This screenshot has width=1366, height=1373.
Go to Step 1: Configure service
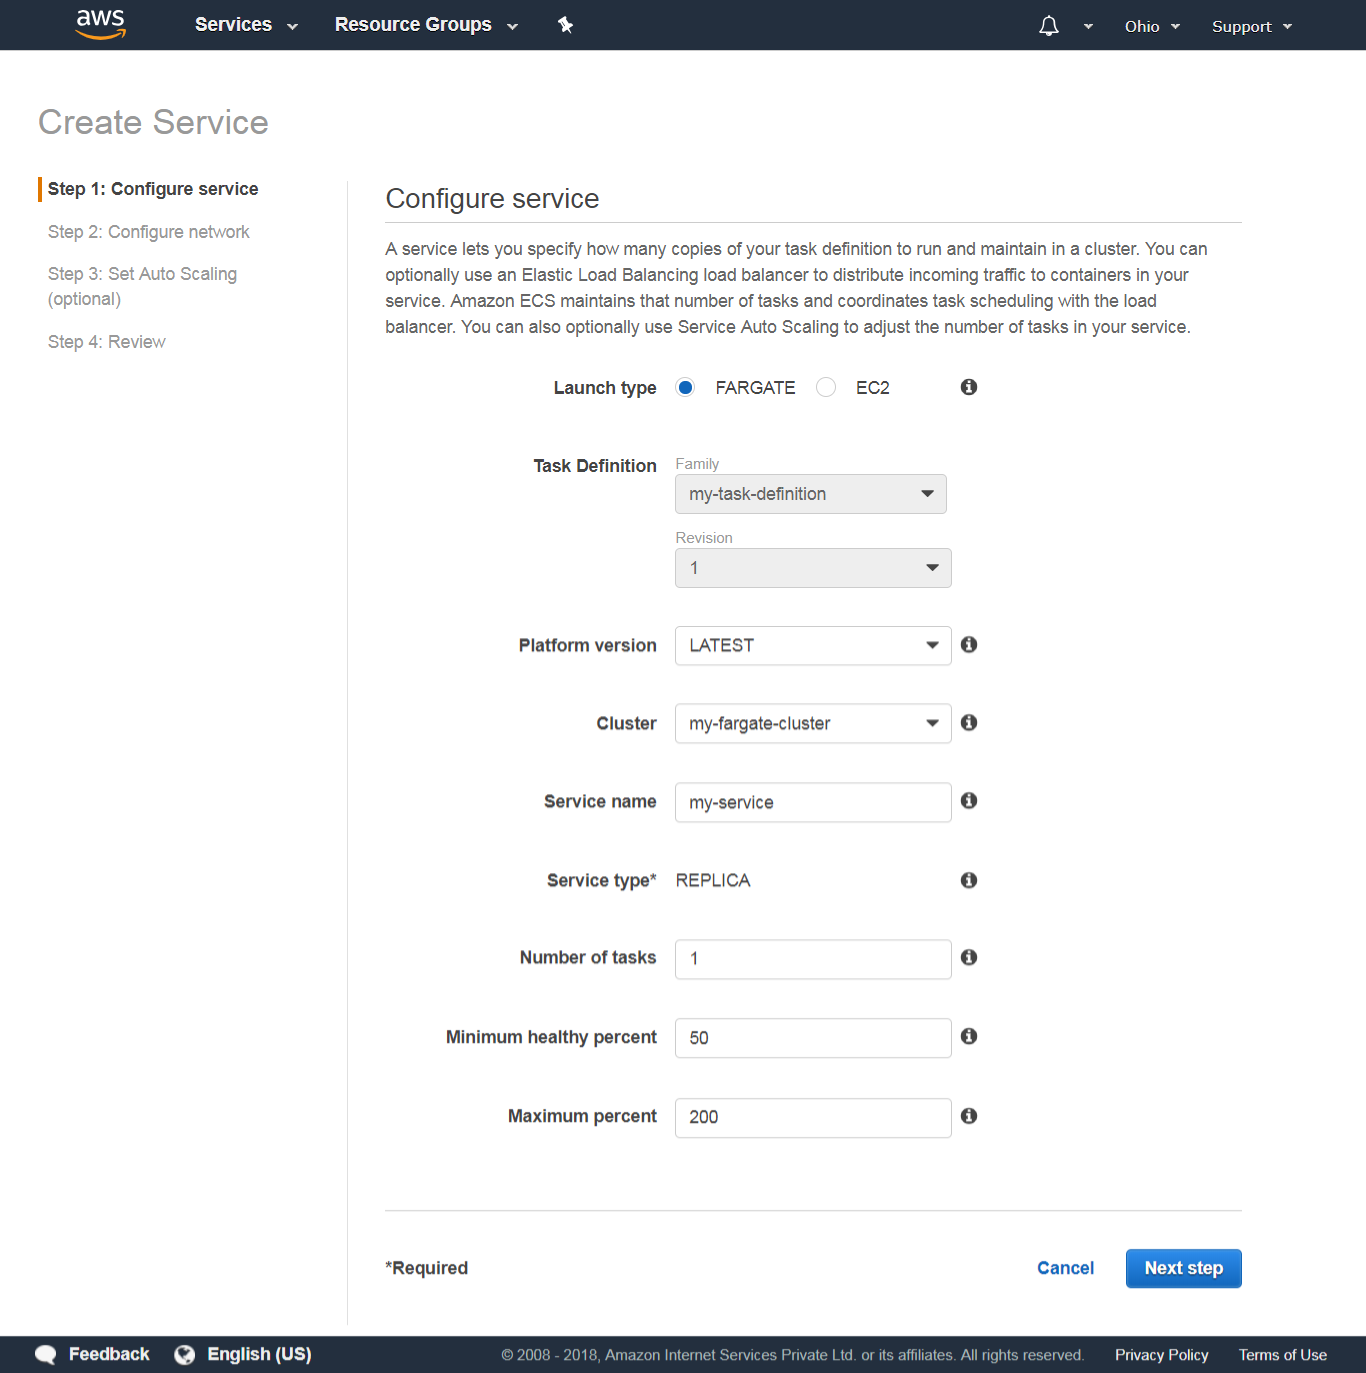153,189
